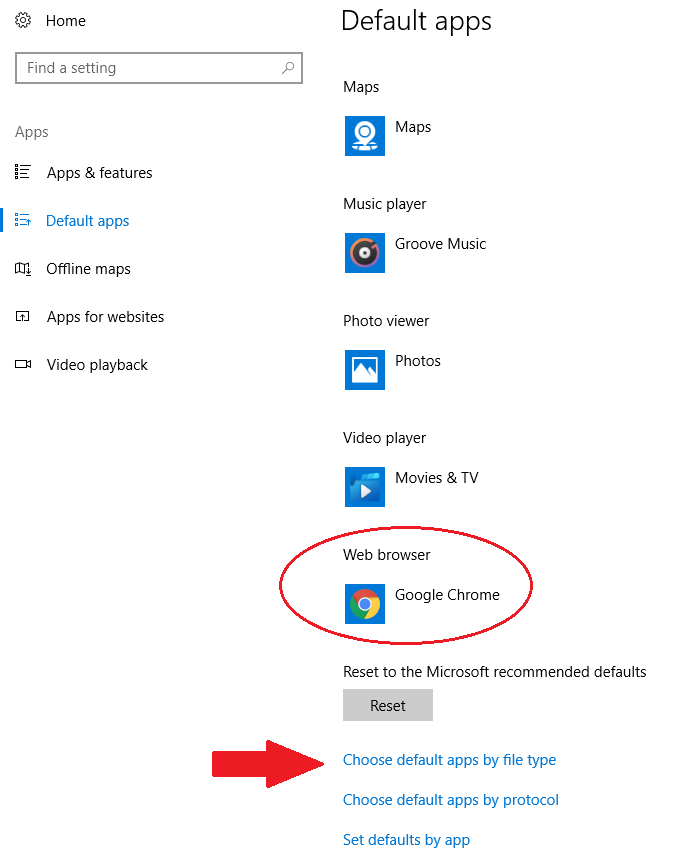Screen dimensions: 673x864
Task: Click the Video player section label
Action: (x=384, y=438)
